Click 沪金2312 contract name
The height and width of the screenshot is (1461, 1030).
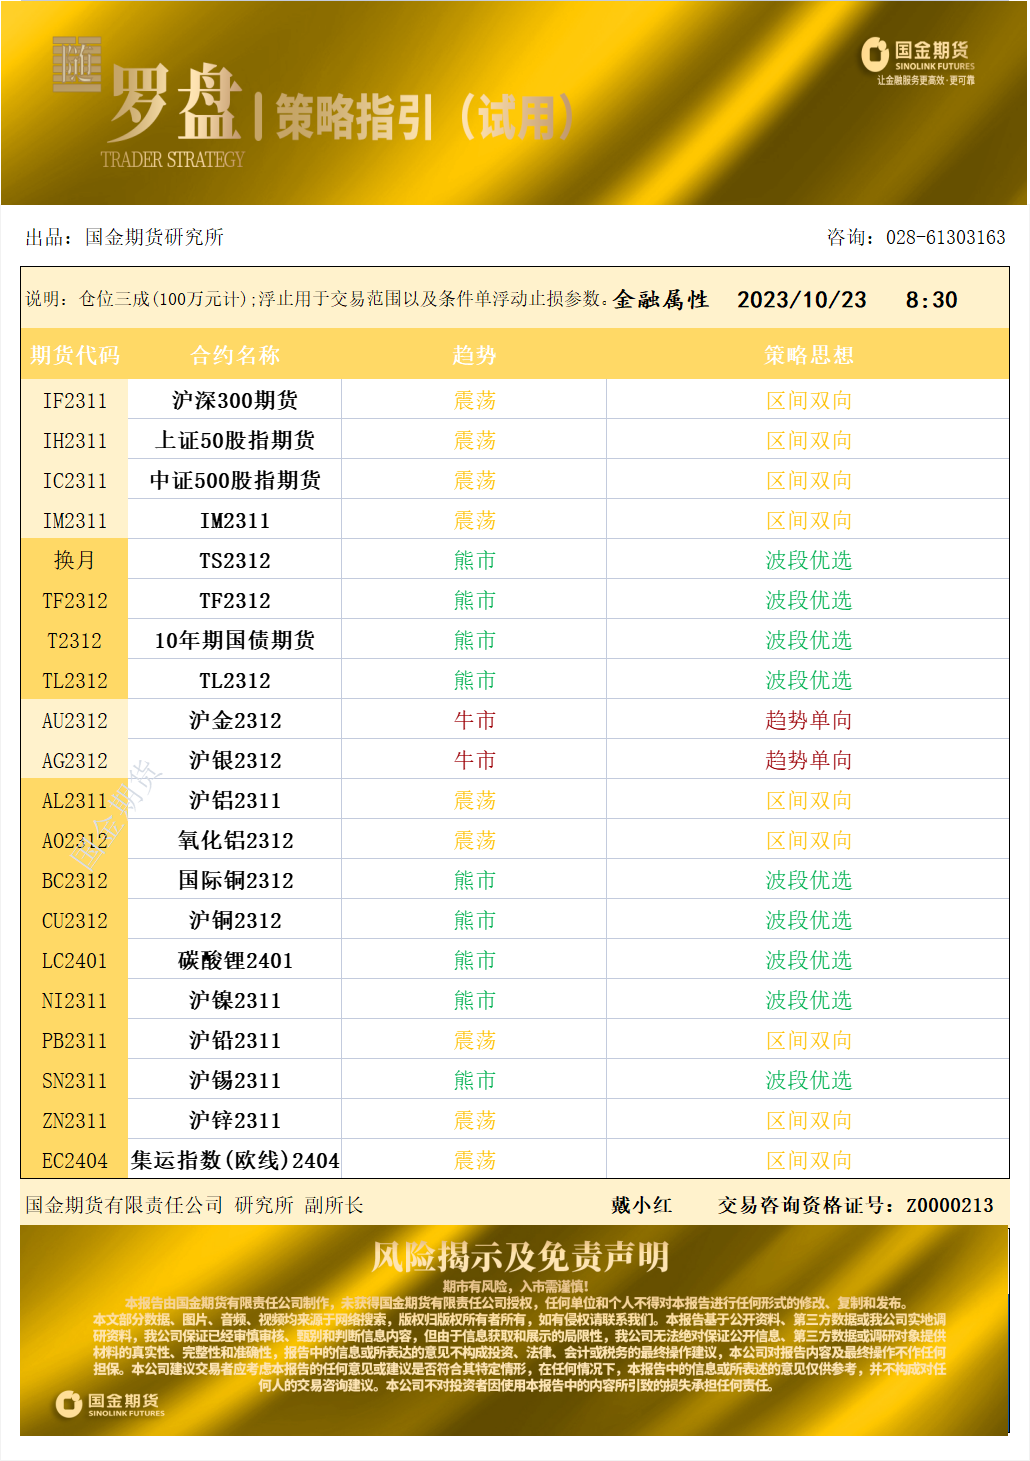[235, 720]
